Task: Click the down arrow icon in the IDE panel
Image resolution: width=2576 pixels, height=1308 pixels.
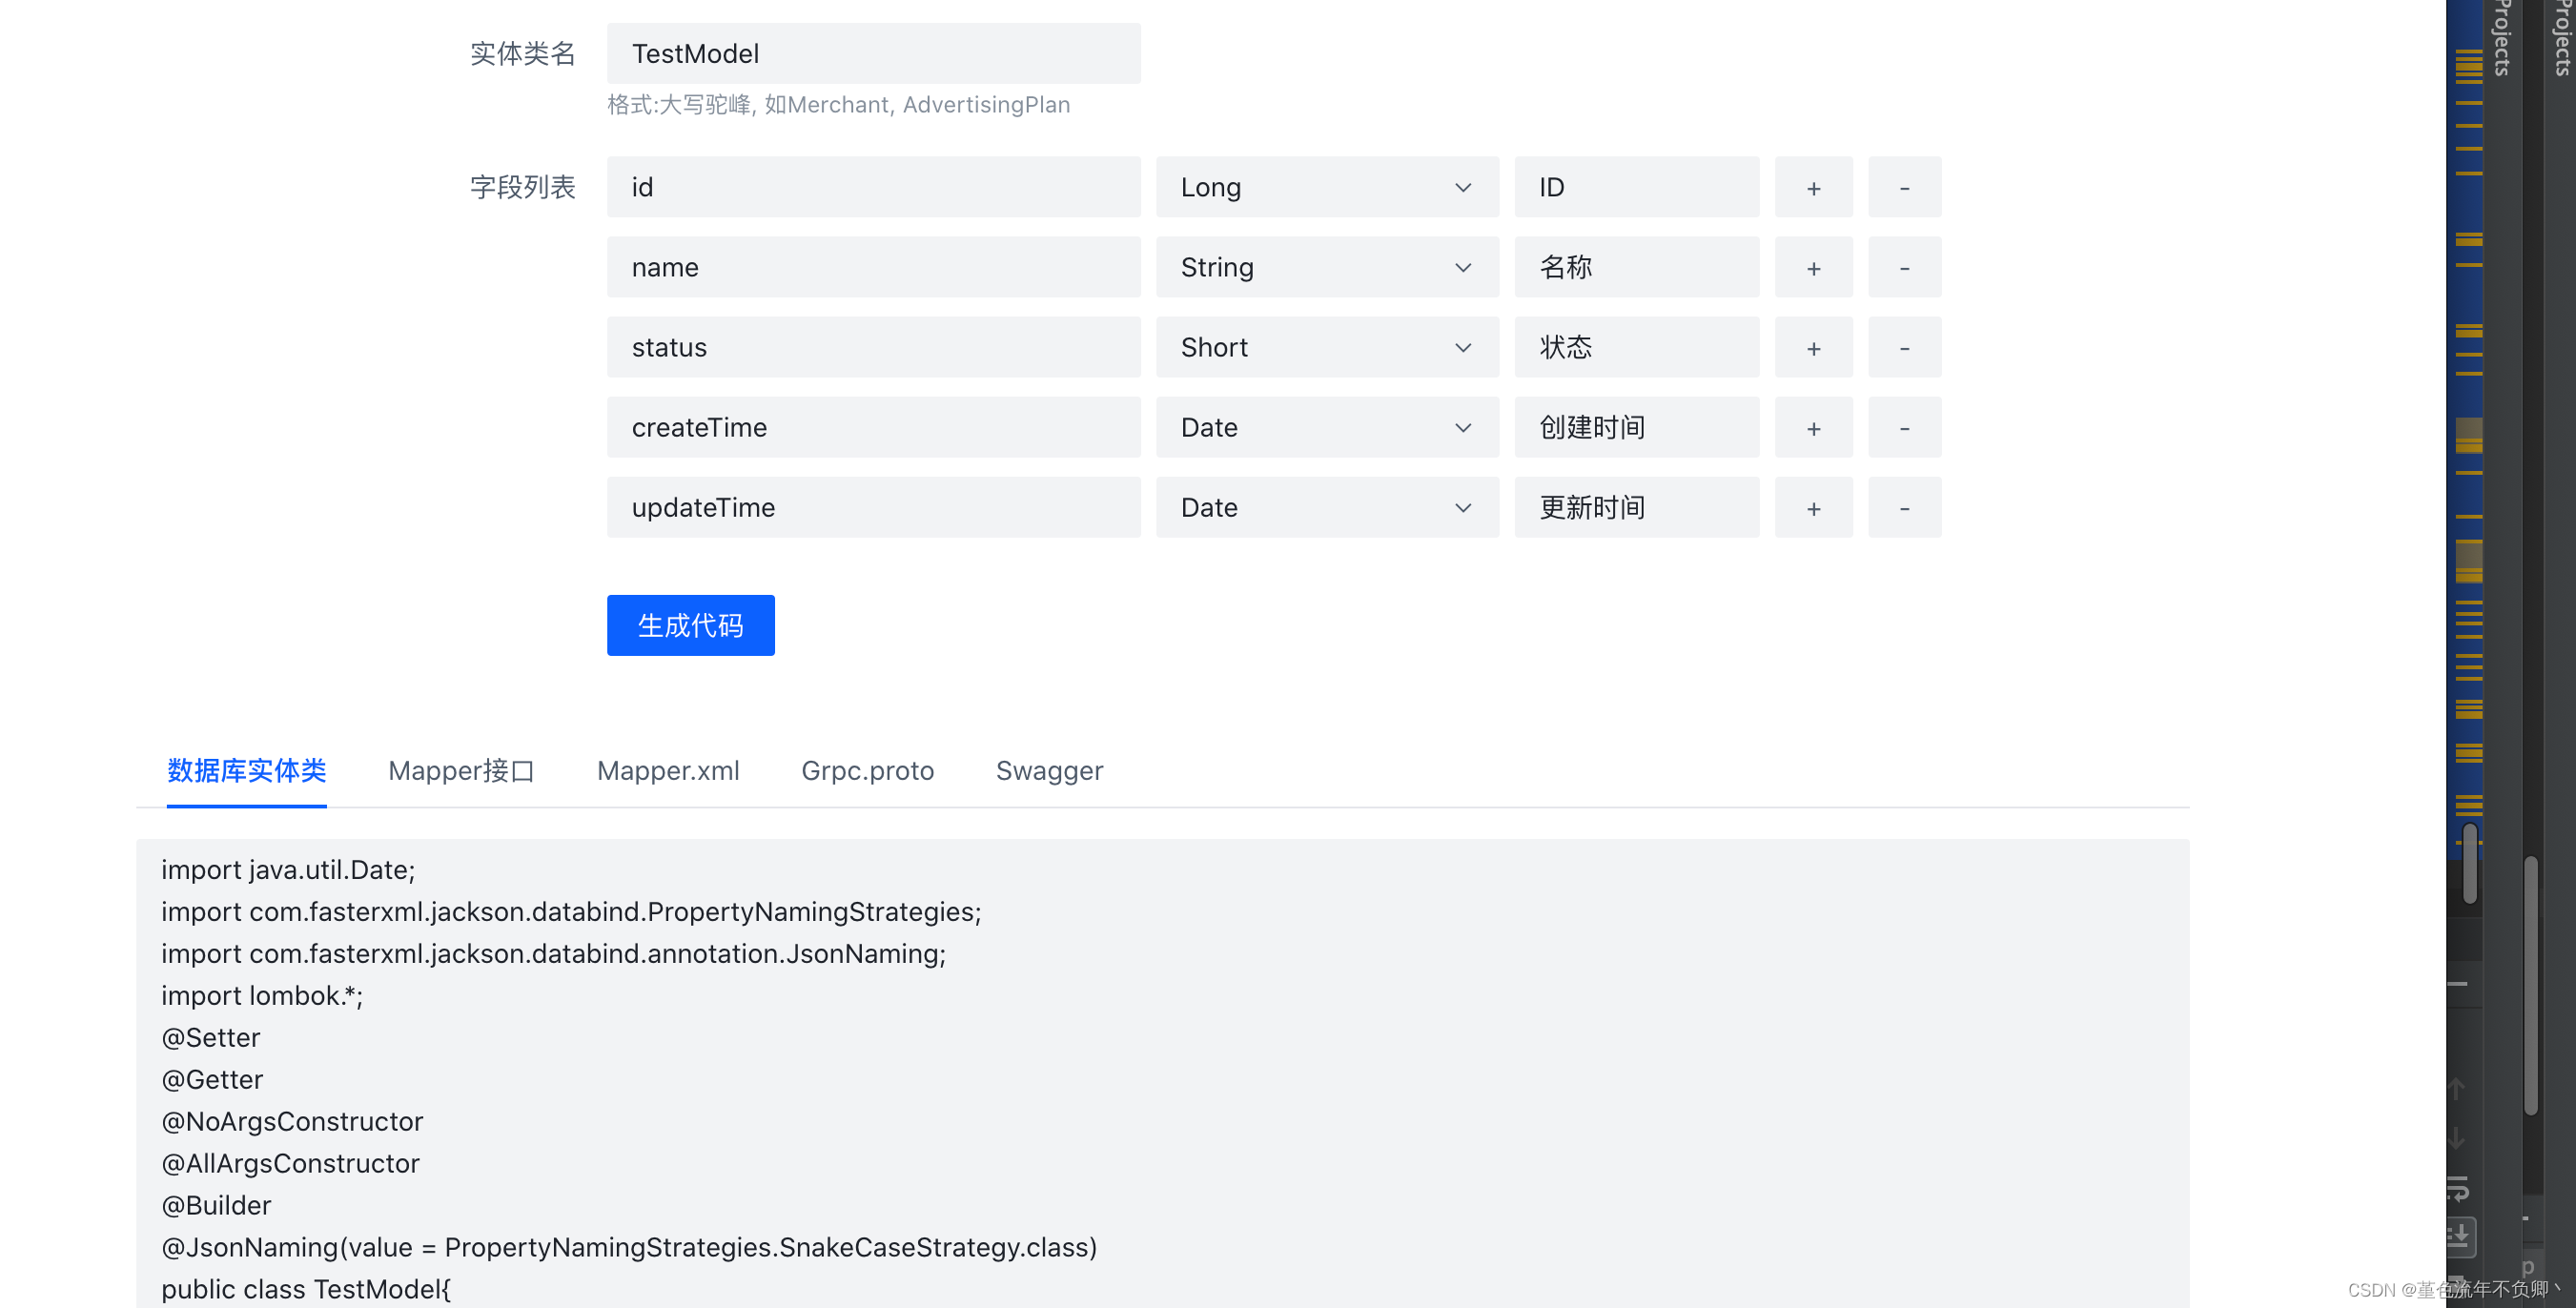Action: pos(2456,1138)
